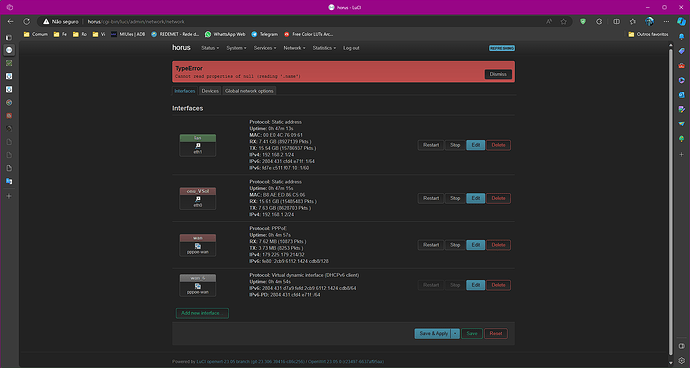Click the wan interface pppoe-wan icon

click(x=198, y=246)
